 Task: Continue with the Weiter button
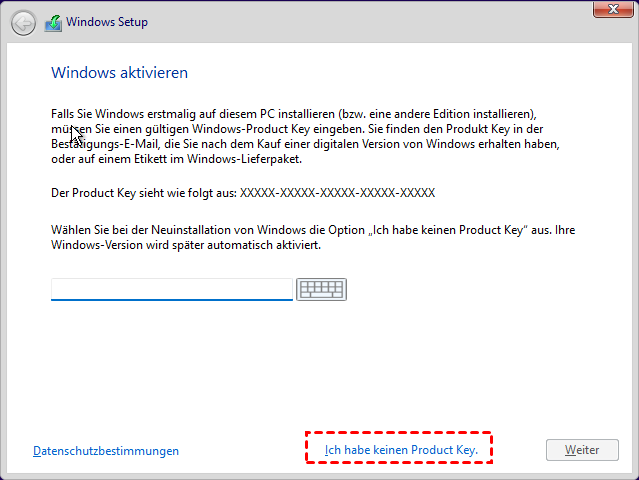(x=582, y=450)
